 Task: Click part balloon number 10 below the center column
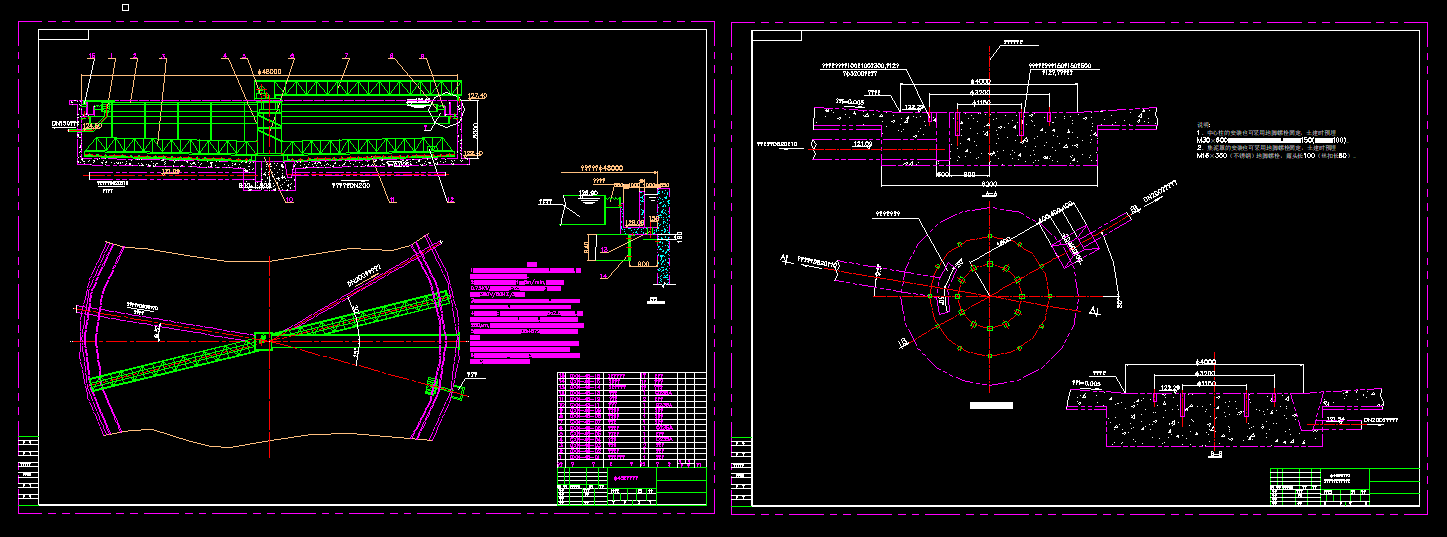click(290, 200)
